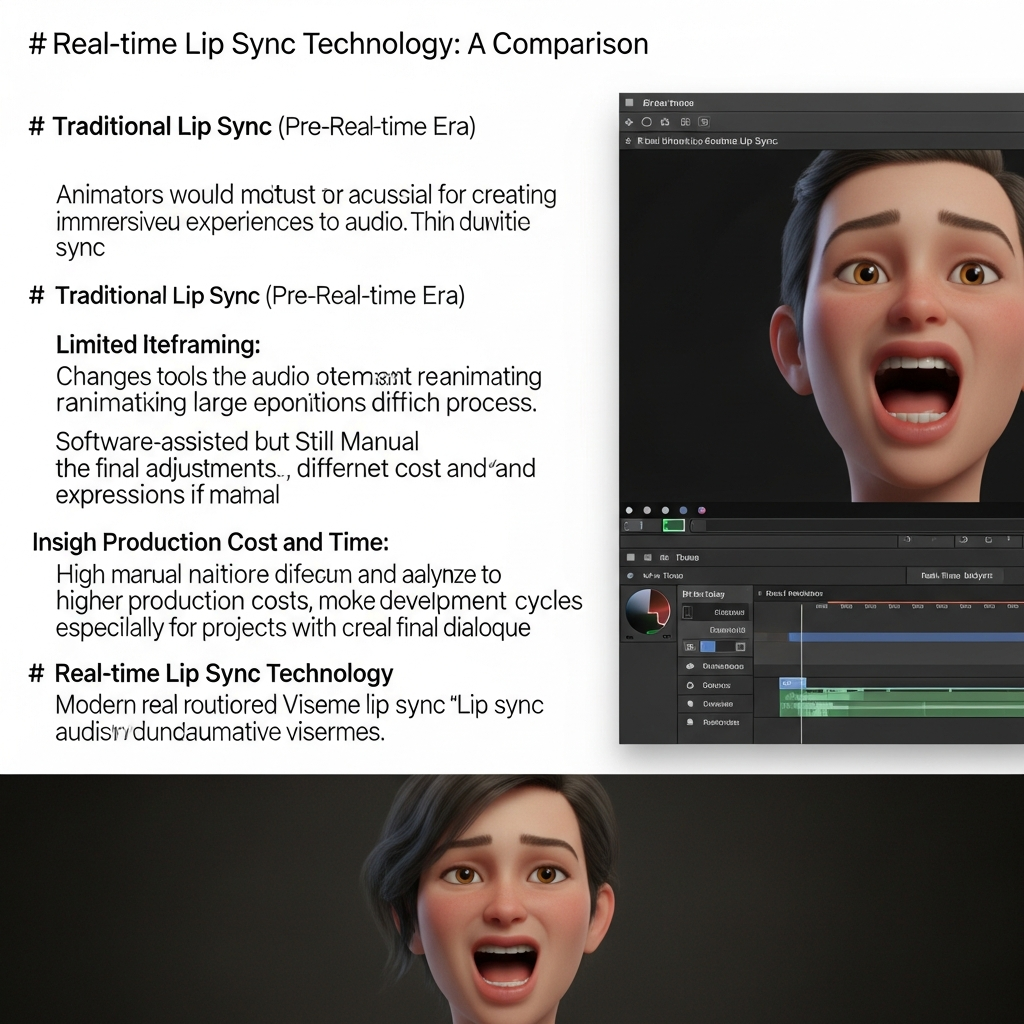Click the gear-shaped toolbar icon
This screenshot has width=1024, height=1024.
point(665,122)
